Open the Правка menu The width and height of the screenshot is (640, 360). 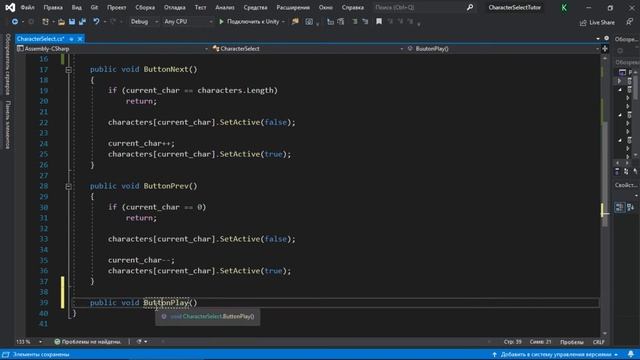click(53, 7)
